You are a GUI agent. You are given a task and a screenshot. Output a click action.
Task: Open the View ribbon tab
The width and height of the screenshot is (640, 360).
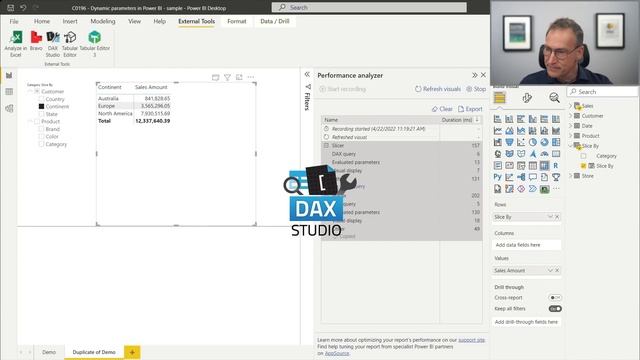(134, 21)
